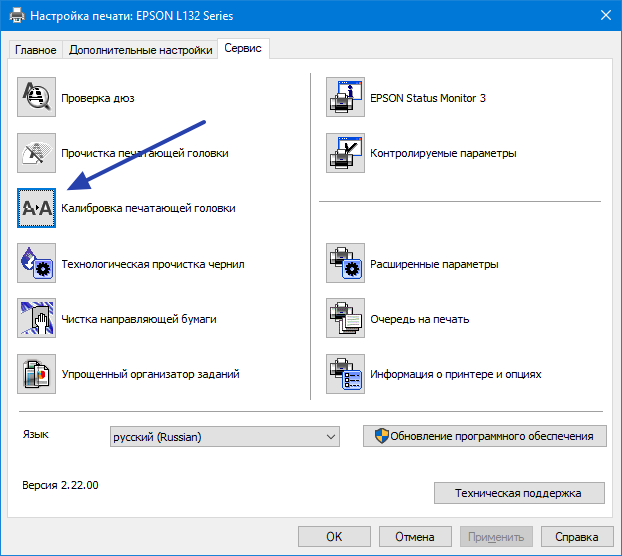Click the Очередь на печать label
Image resolution: width=622 pixels, height=556 pixels.
click(419, 319)
